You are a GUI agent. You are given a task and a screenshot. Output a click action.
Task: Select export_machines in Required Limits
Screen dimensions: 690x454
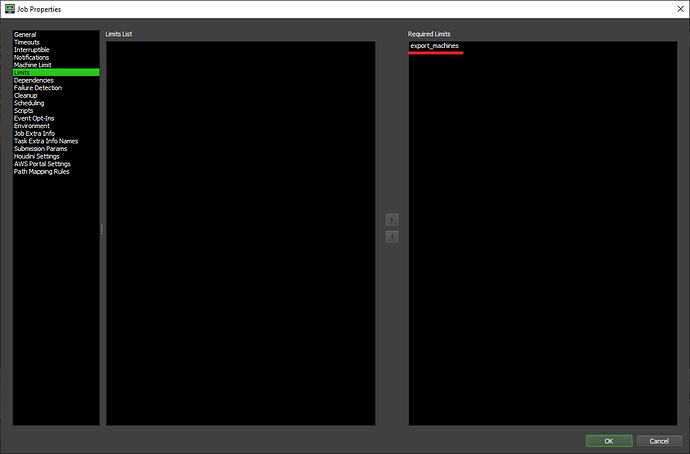tap(434, 46)
